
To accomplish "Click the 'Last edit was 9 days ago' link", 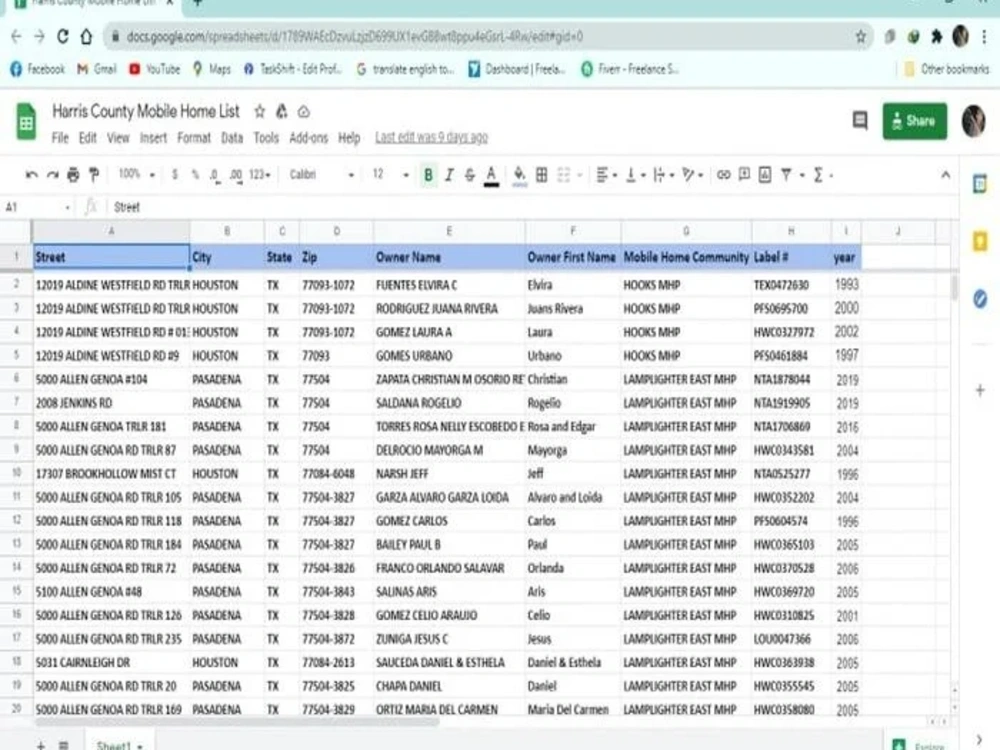I will coord(431,138).
